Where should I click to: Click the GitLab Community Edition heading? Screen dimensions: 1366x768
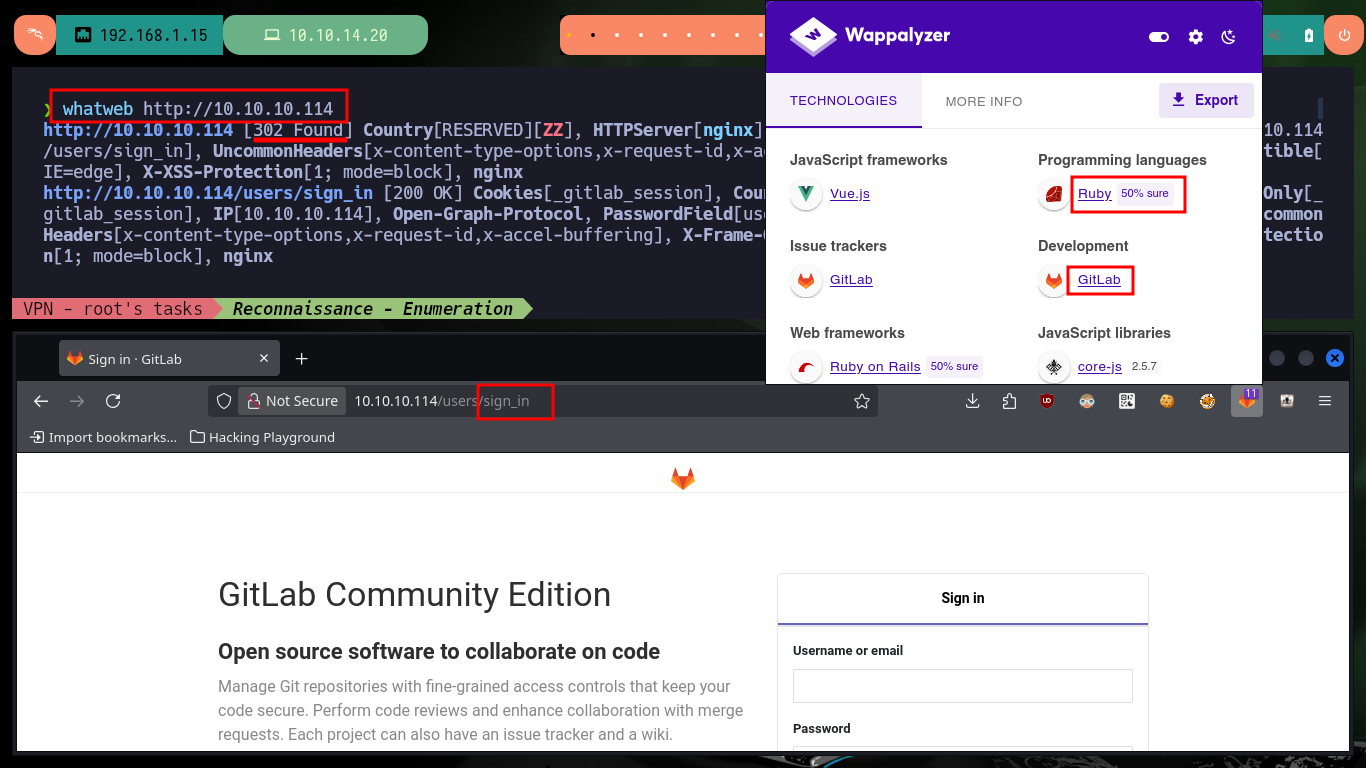[414, 595]
